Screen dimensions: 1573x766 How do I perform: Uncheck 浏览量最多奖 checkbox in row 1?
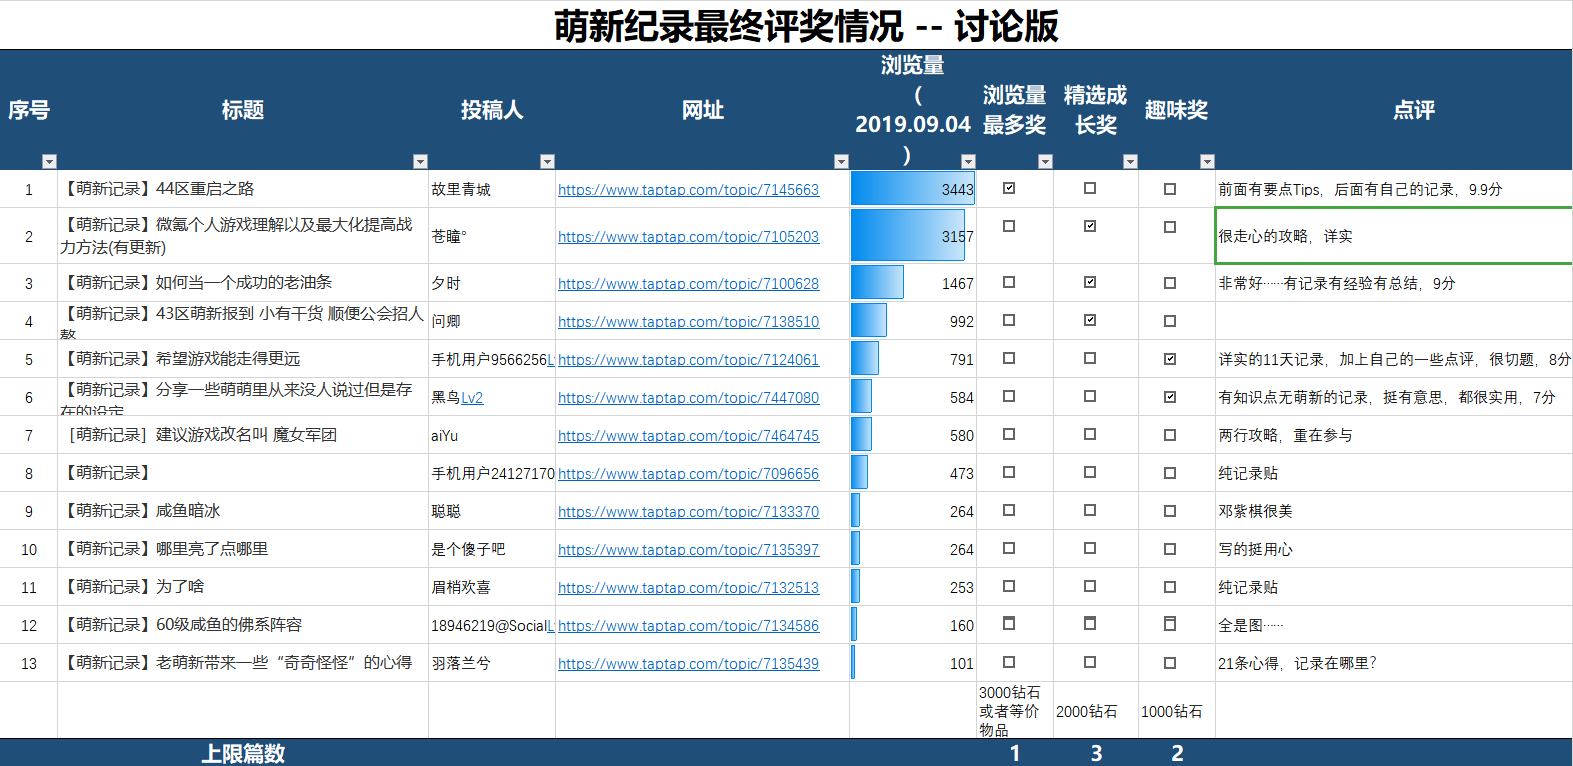(1009, 188)
